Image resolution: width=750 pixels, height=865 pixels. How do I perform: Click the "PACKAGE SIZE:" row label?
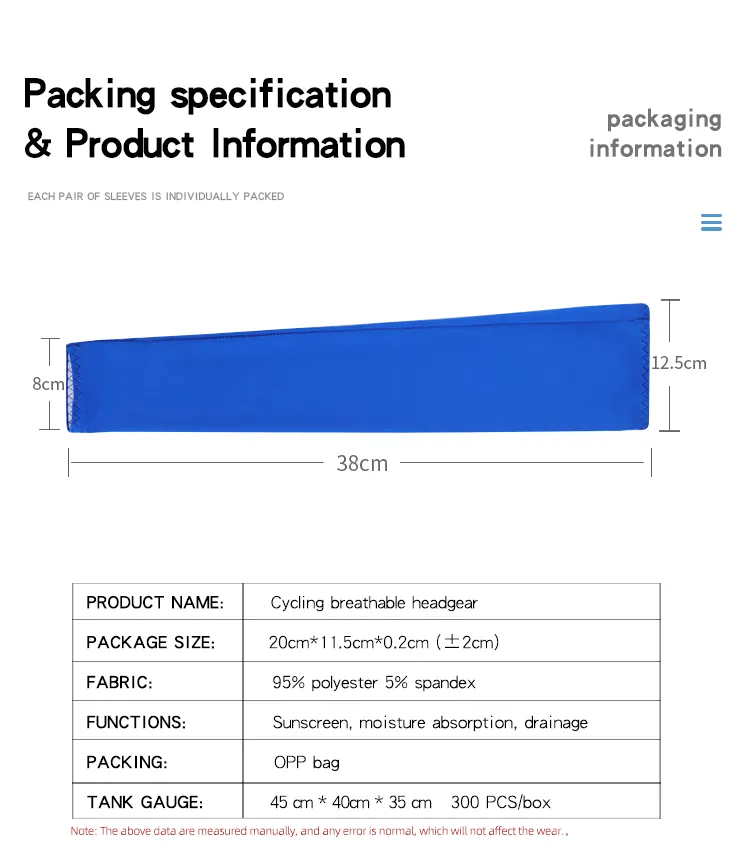pyautogui.click(x=150, y=642)
